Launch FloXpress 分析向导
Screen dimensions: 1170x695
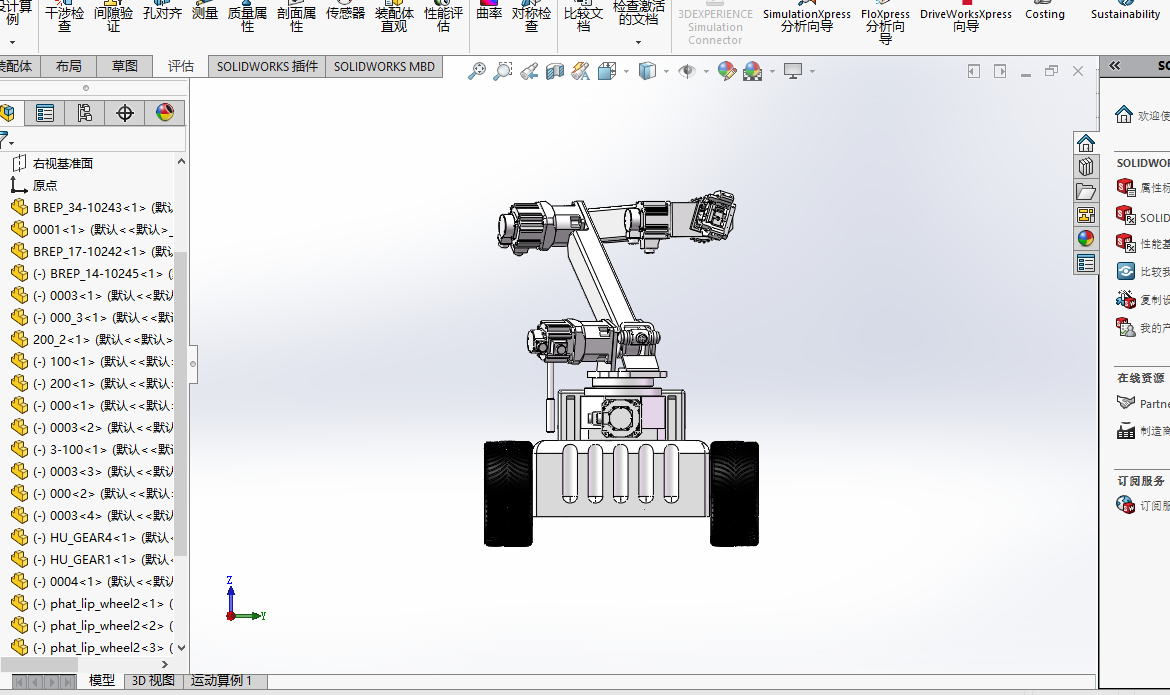tap(885, 22)
